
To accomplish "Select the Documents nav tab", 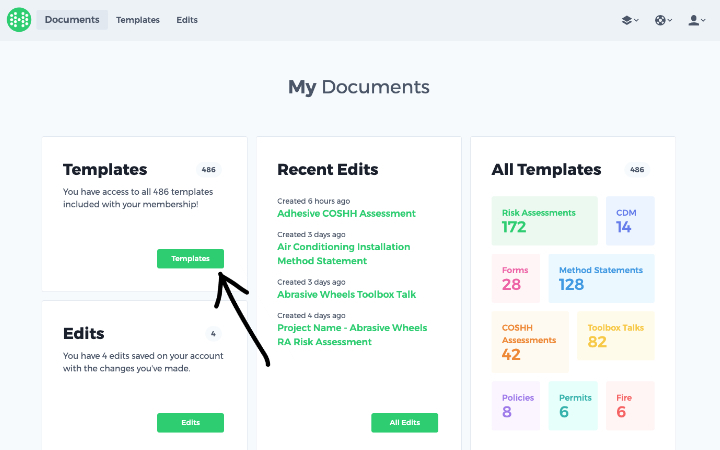I will (x=72, y=20).
